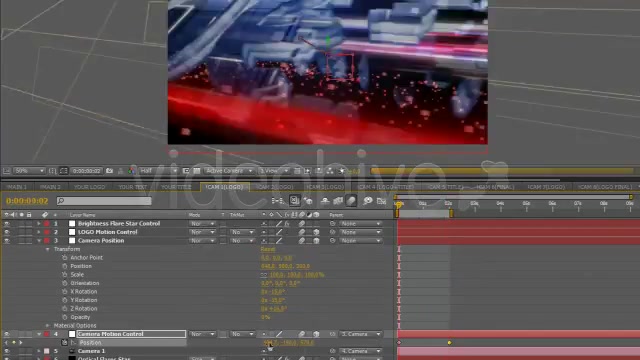The image size is (640, 360).
Task: Expand the Material Options group
Action: pyautogui.click(x=47, y=326)
